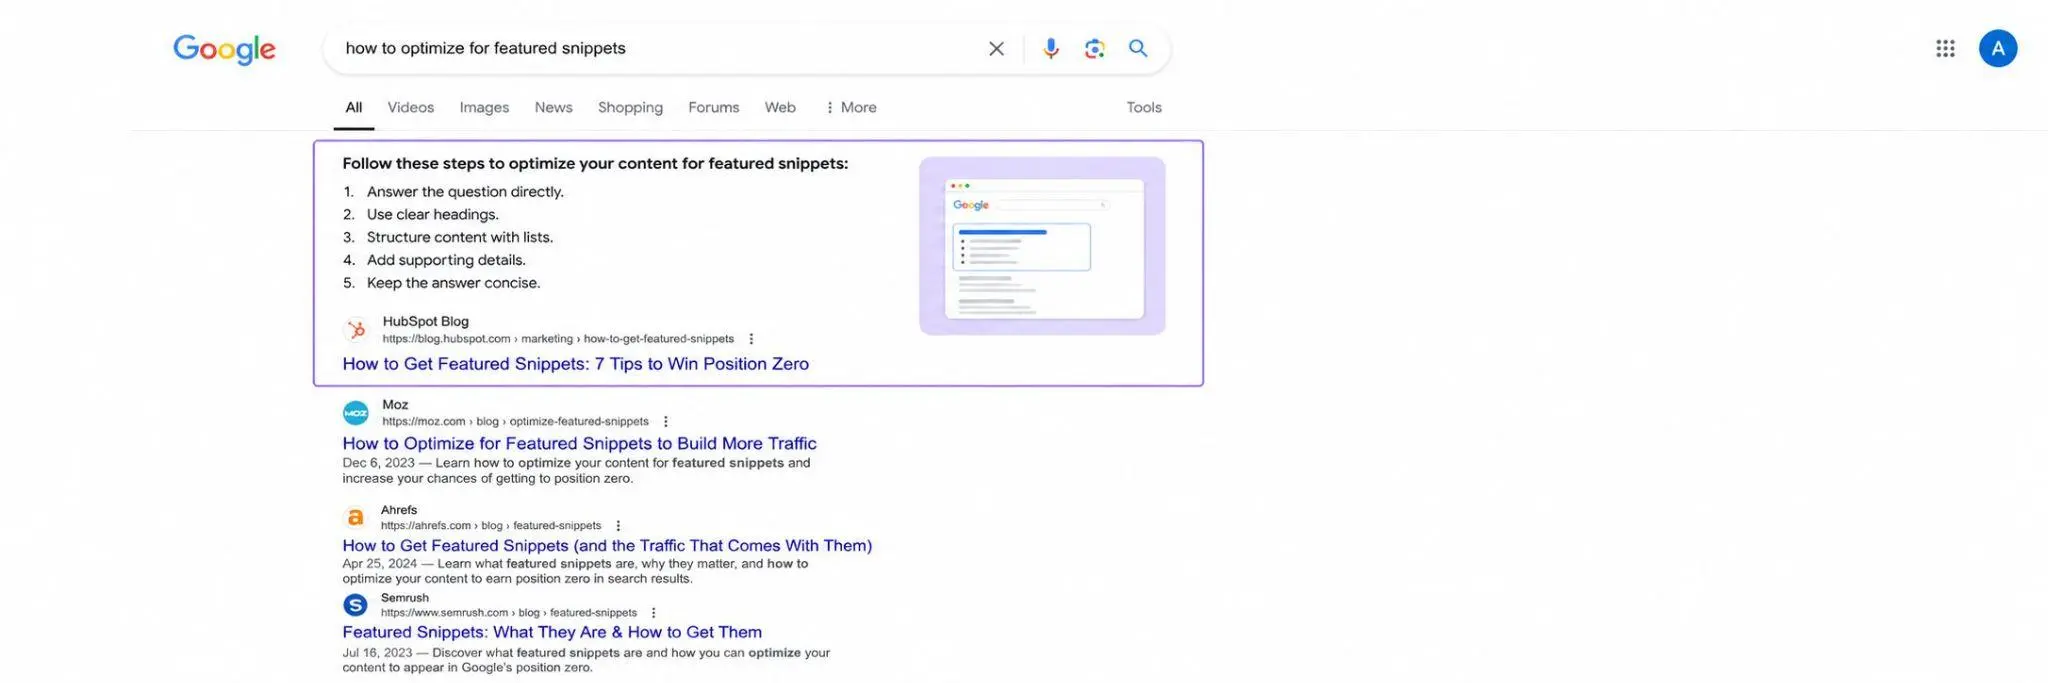Screen dimensions: 2048x683
Task: Click the 'Semrush' site name above its URL
Action: coord(405,597)
